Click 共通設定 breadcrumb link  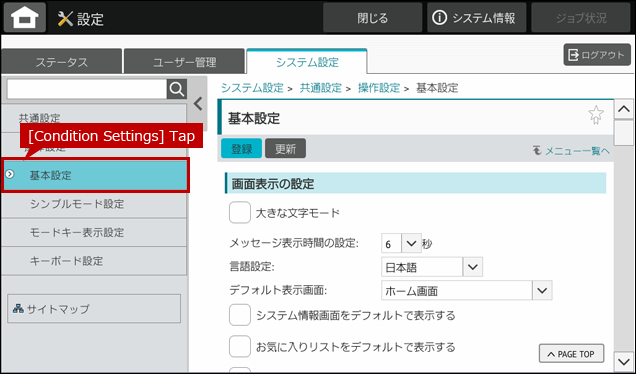(320, 88)
